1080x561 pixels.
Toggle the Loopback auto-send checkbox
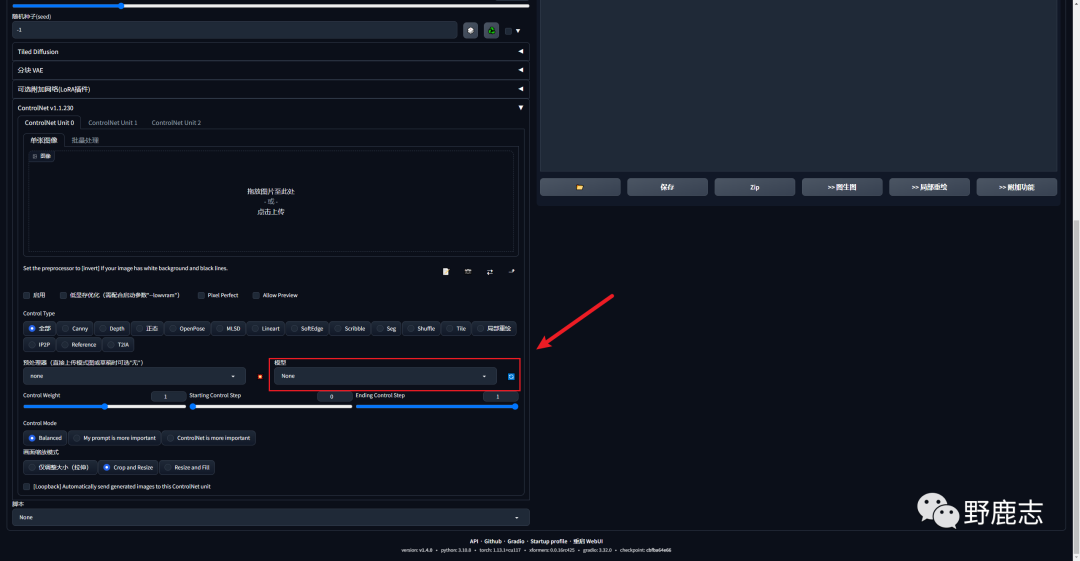point(27,487)
